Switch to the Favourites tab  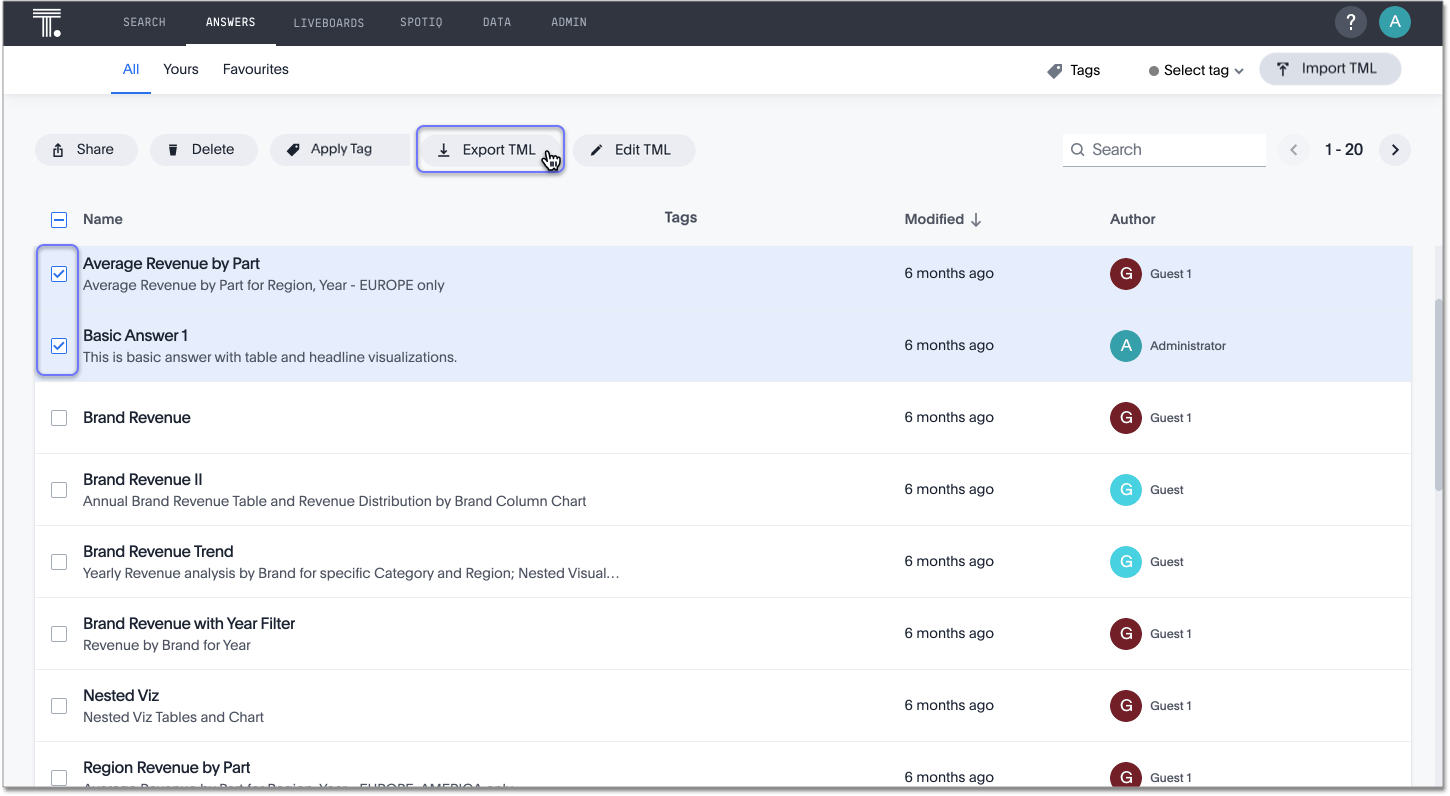click(x=255, y=69)
